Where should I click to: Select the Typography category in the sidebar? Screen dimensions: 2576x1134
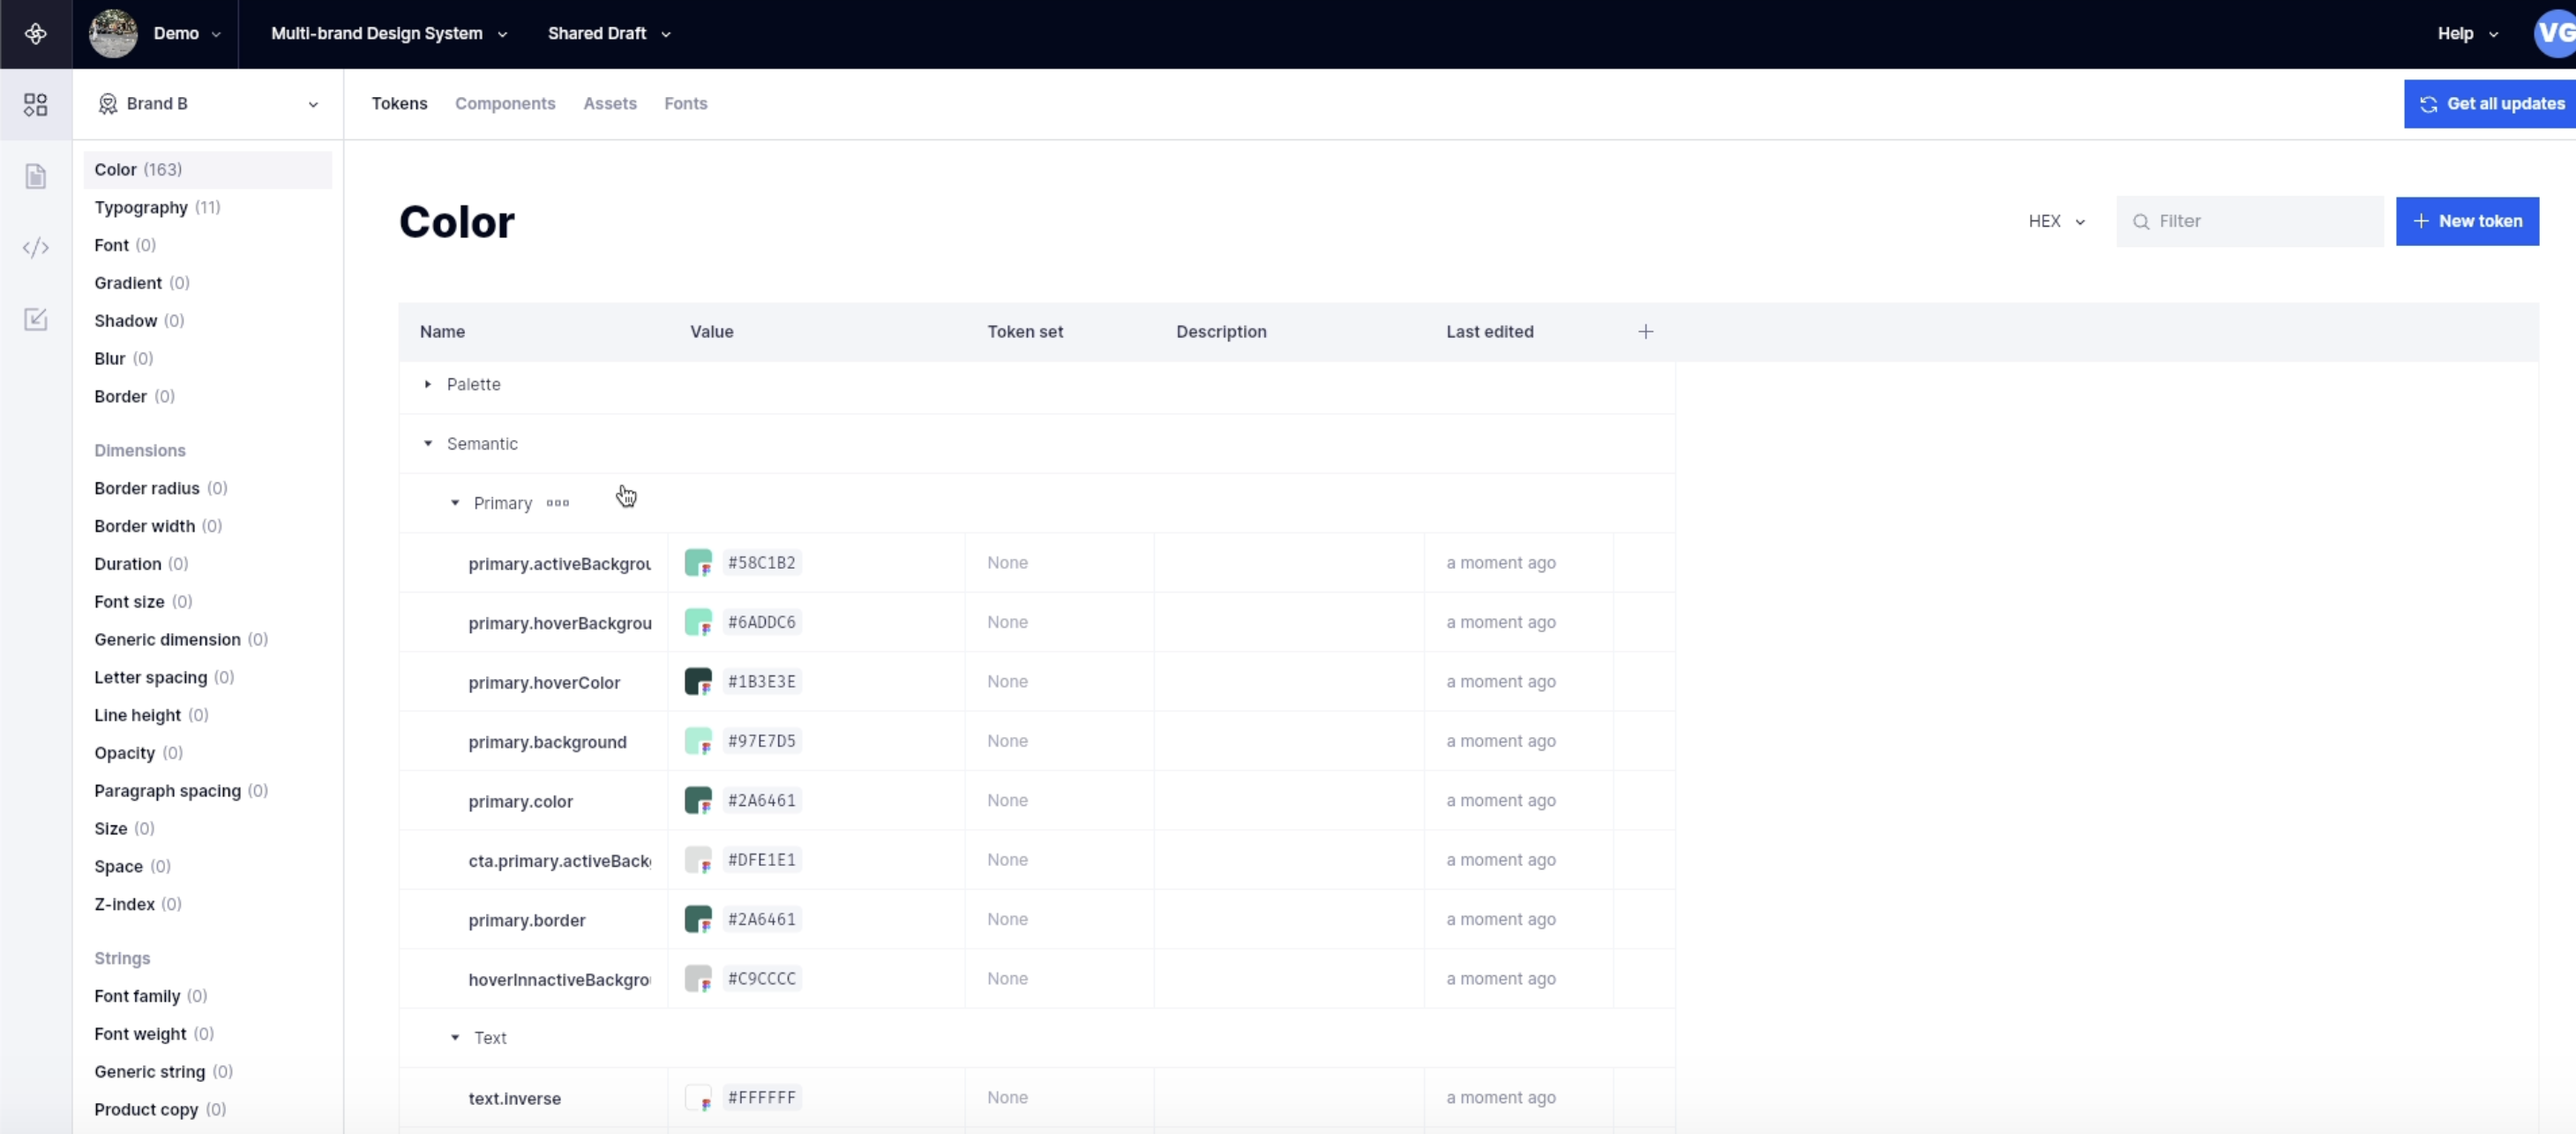140,207
